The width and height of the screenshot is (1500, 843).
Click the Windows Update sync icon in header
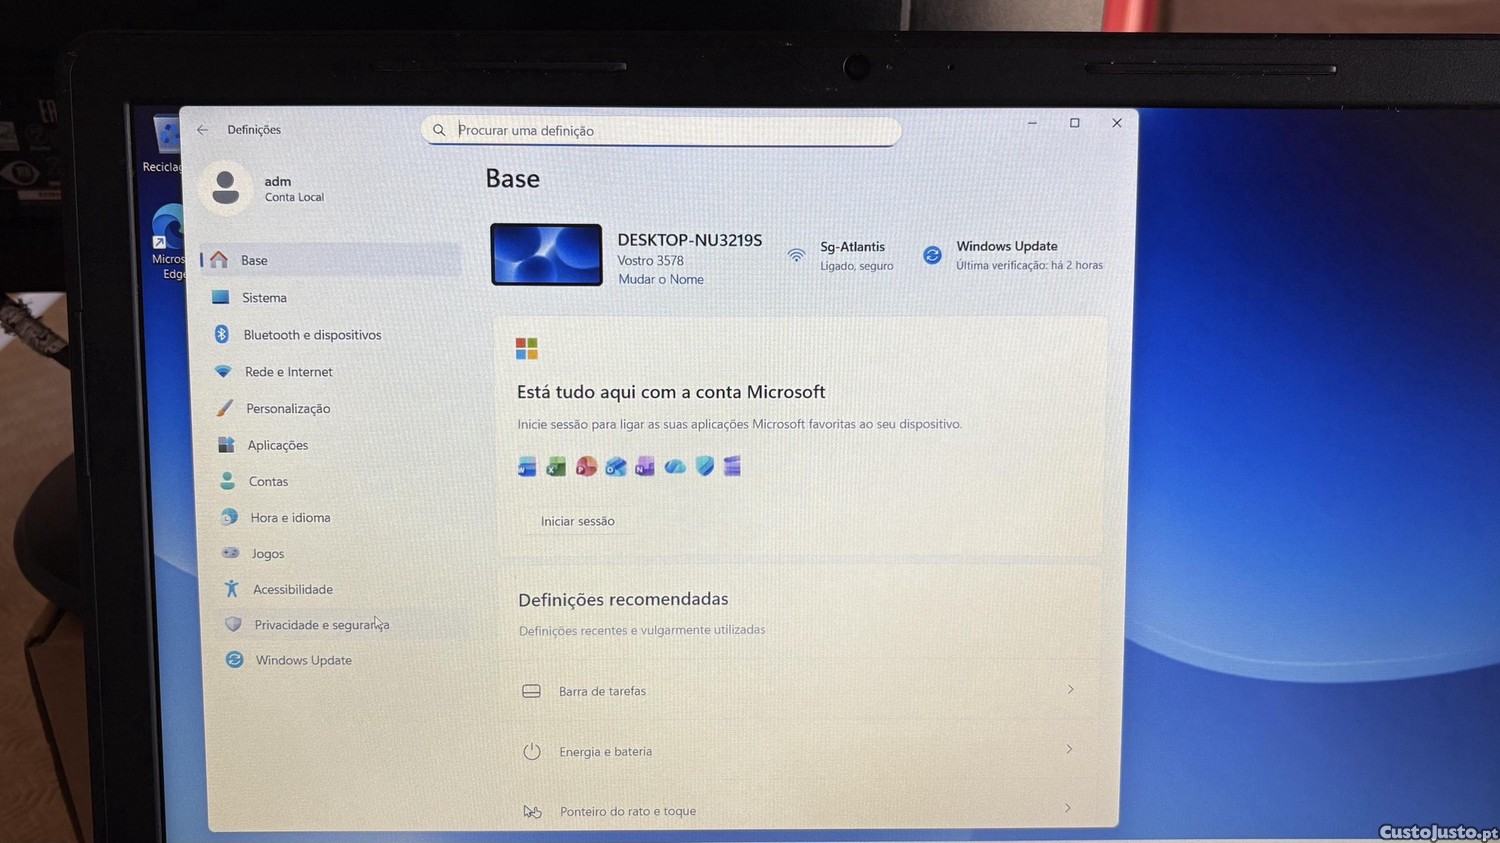coord(932,256)
